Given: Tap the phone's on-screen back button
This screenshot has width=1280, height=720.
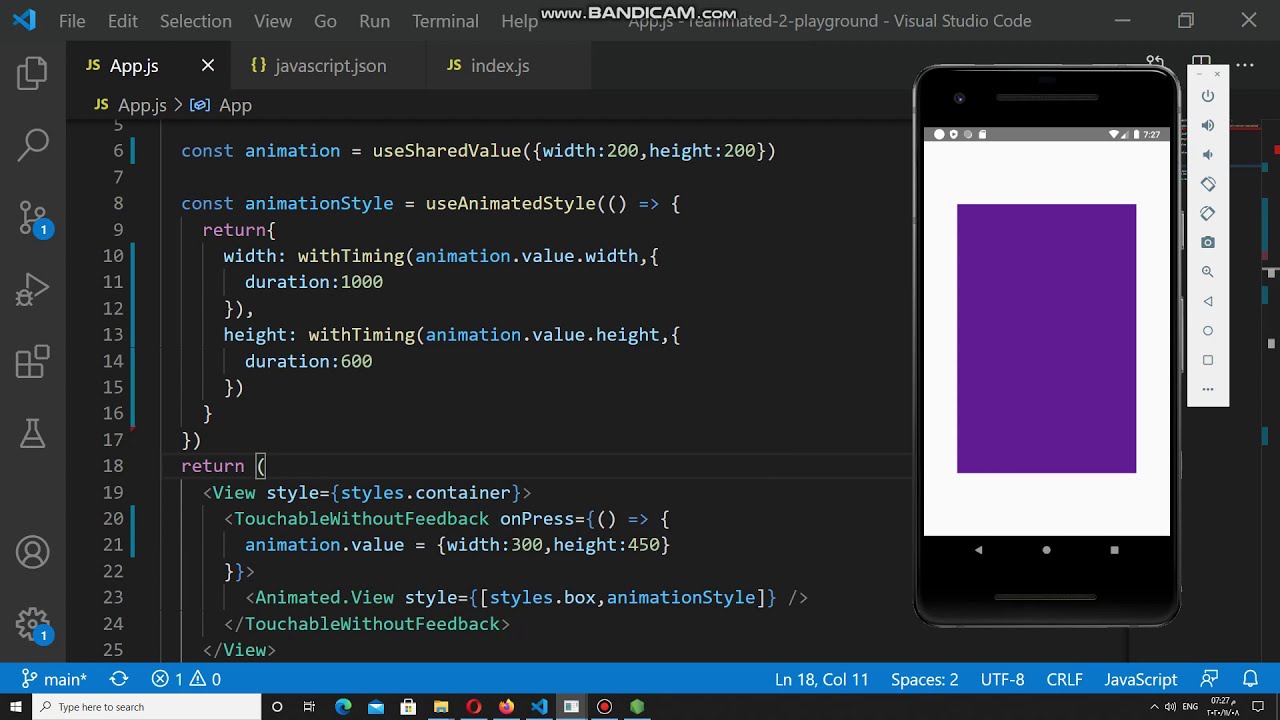Looking at the screenshot, I should pos(978,550).
